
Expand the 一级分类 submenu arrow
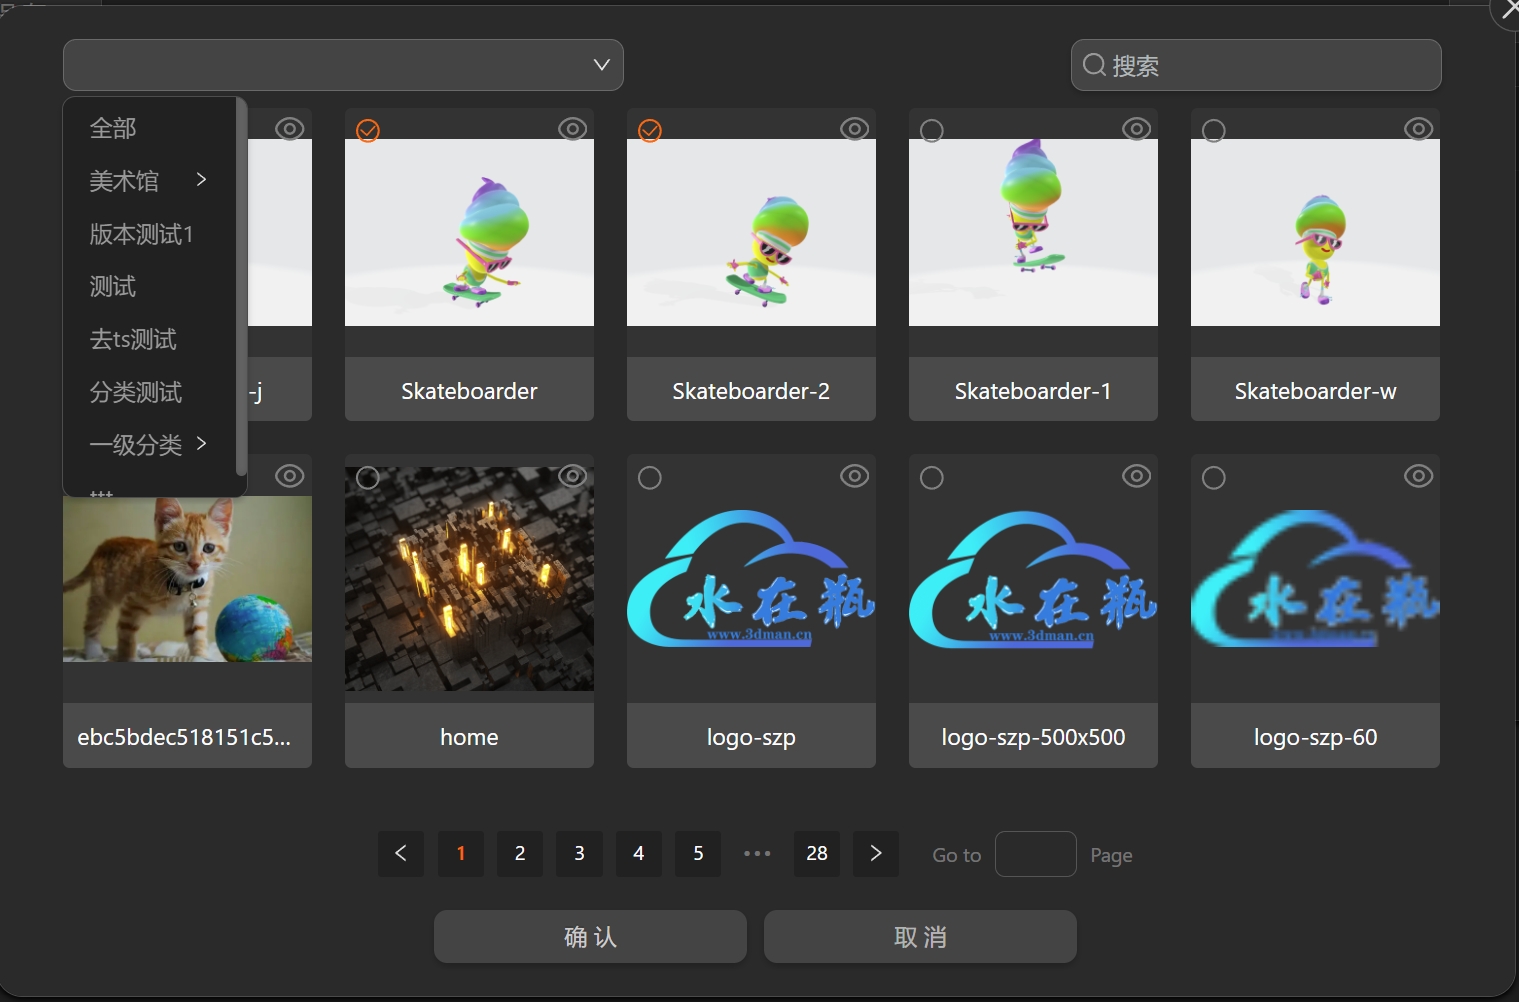coord(201,443)
